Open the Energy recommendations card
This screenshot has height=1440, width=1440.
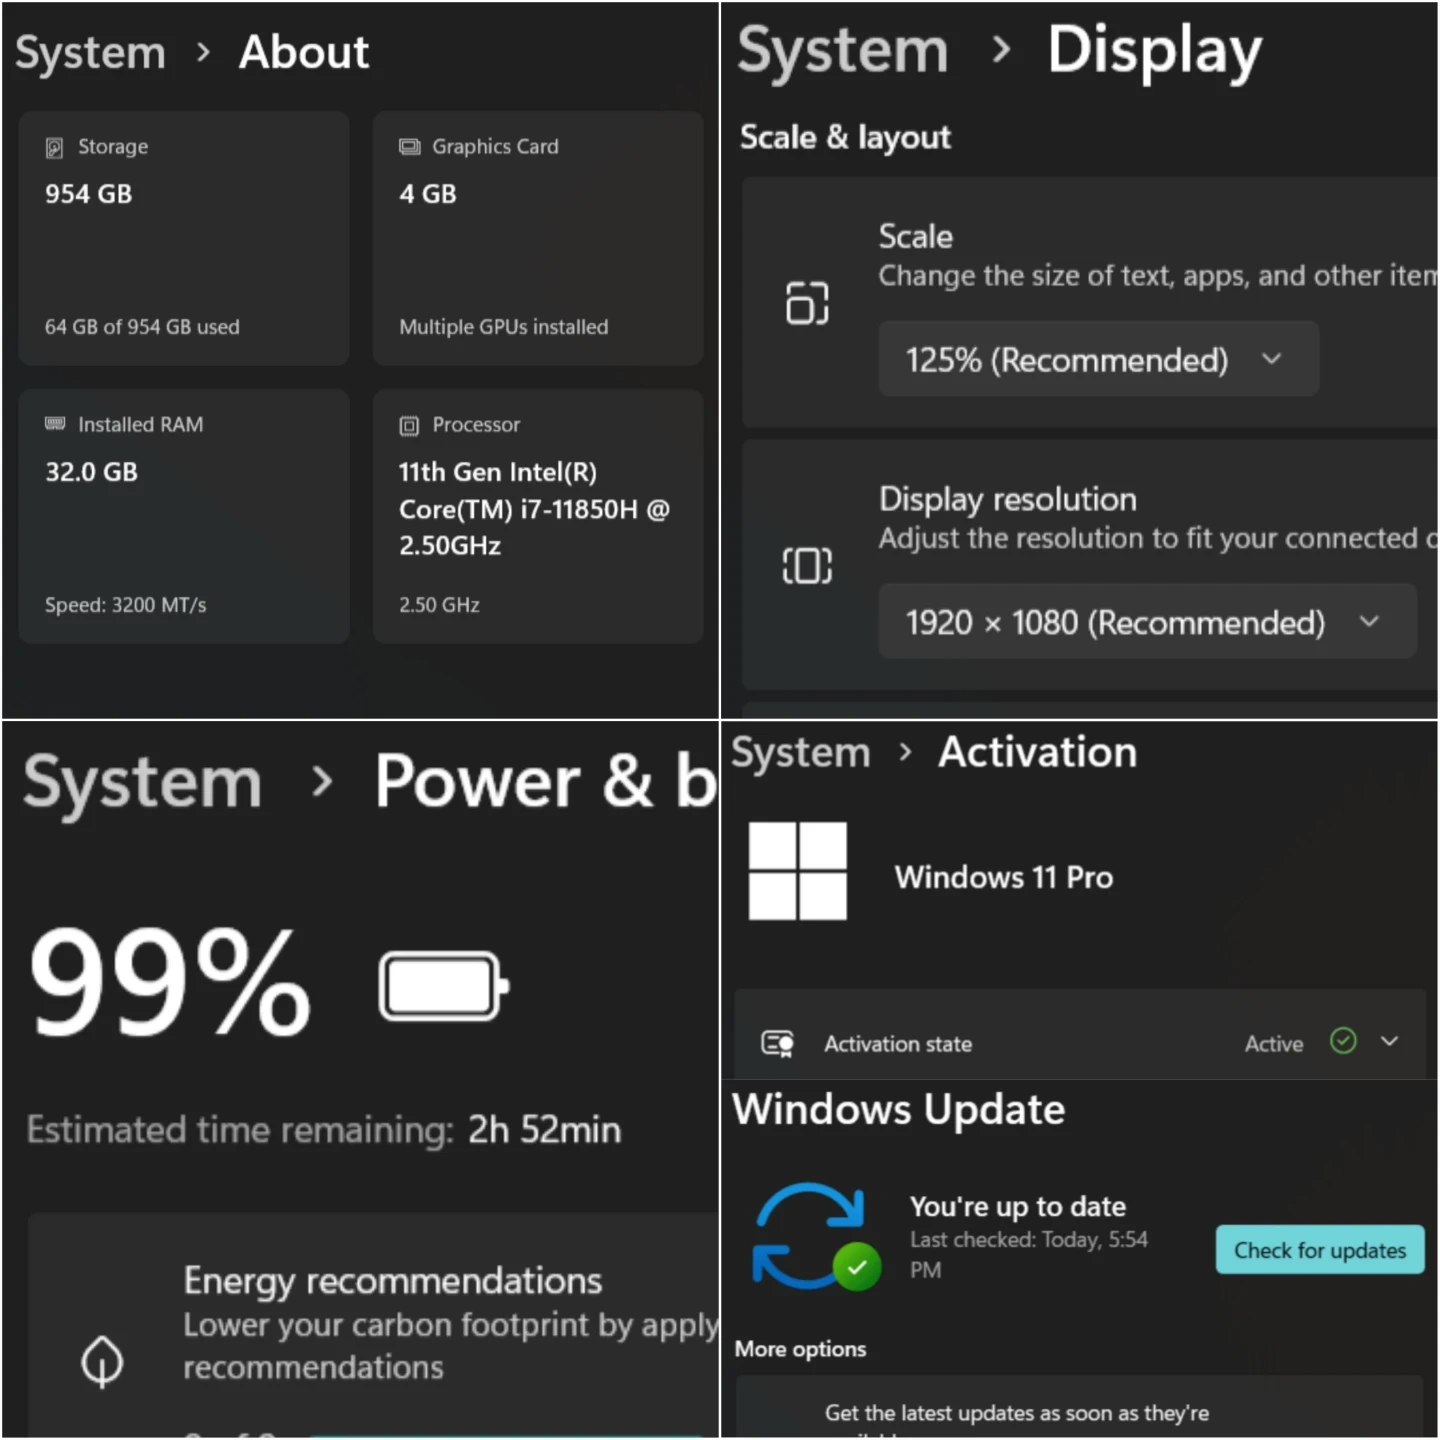(373, 1325)
